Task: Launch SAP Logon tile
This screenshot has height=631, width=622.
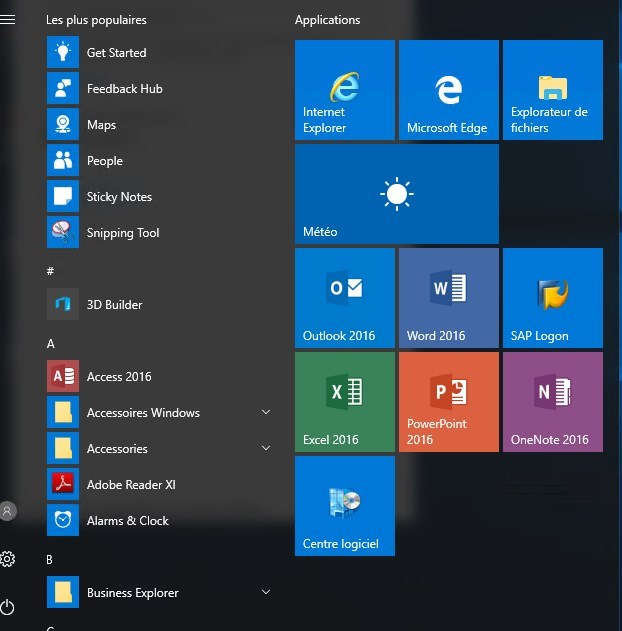Action: click(x=553, y=298)
